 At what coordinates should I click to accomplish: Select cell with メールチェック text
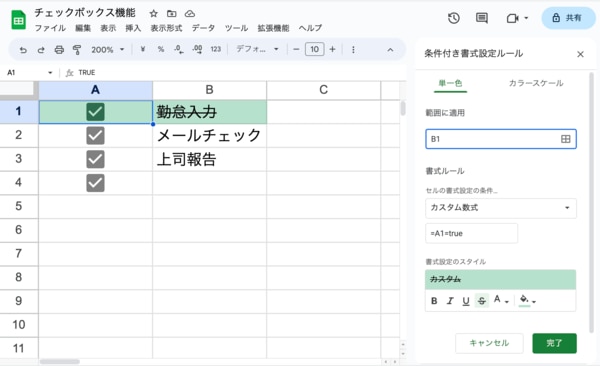tap(209, 136)
